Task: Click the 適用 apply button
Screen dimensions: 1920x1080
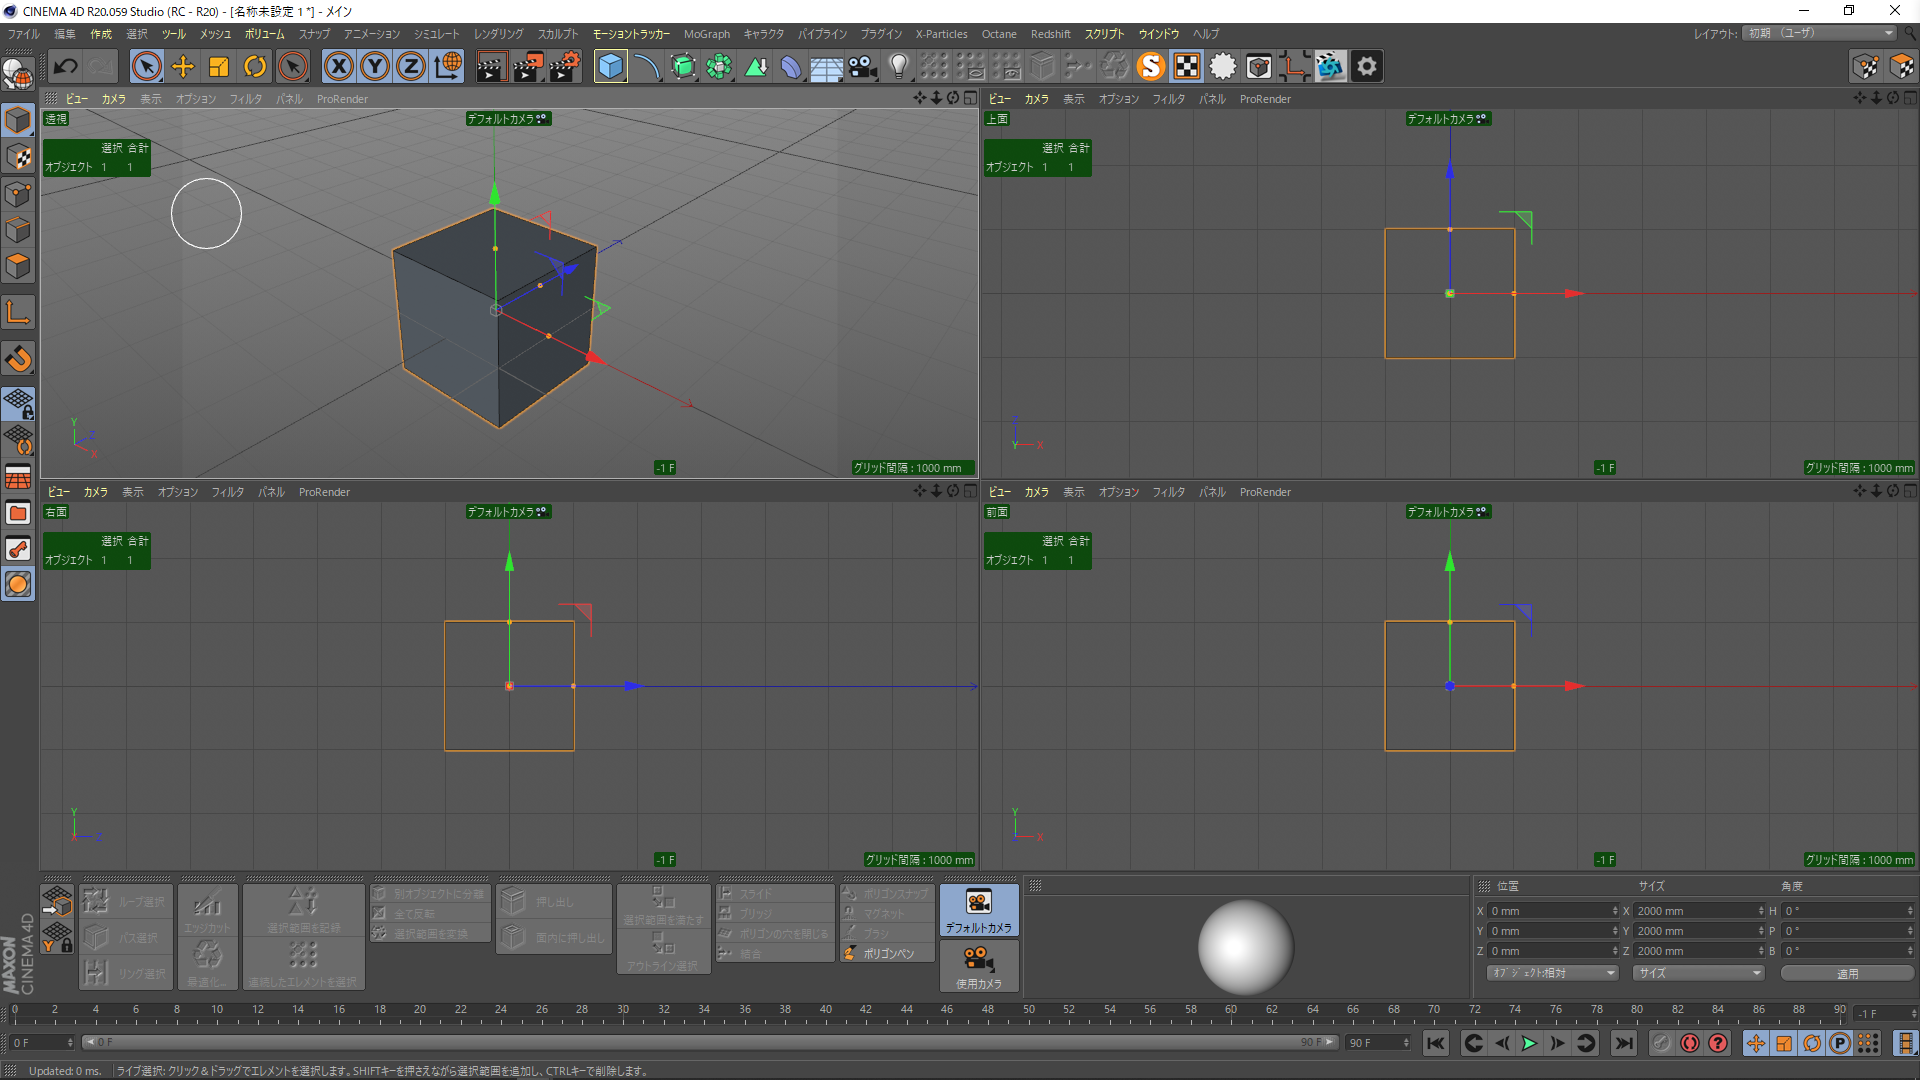Action: (x=1846, y=973)
